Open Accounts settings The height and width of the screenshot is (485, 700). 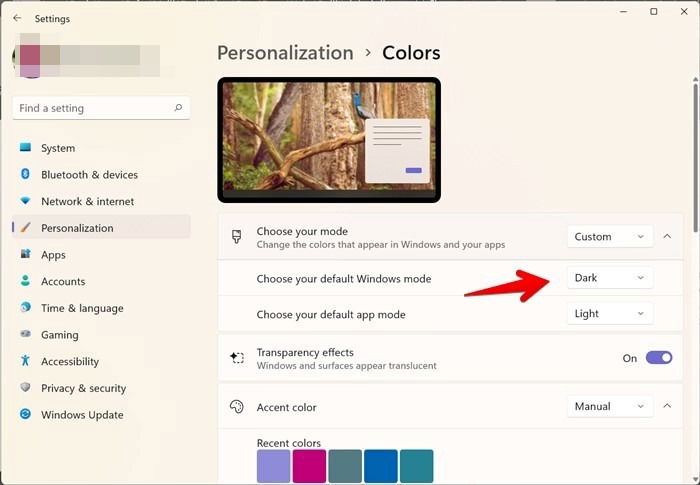coord(102,281)
